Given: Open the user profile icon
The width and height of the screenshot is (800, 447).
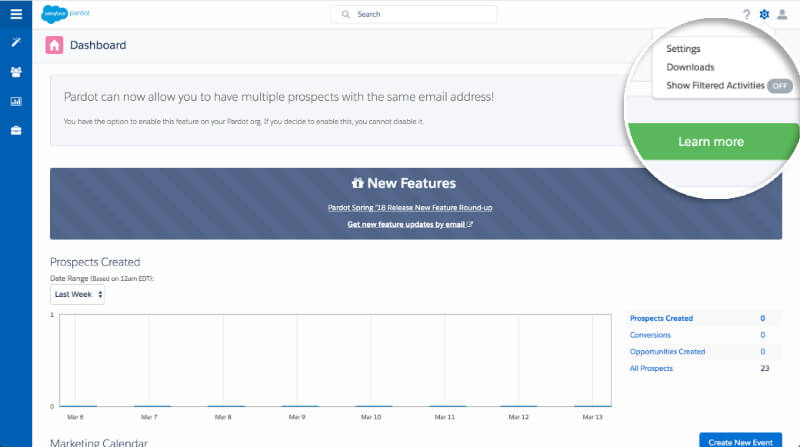Looking at the screenshot, I should click(782, 14).
